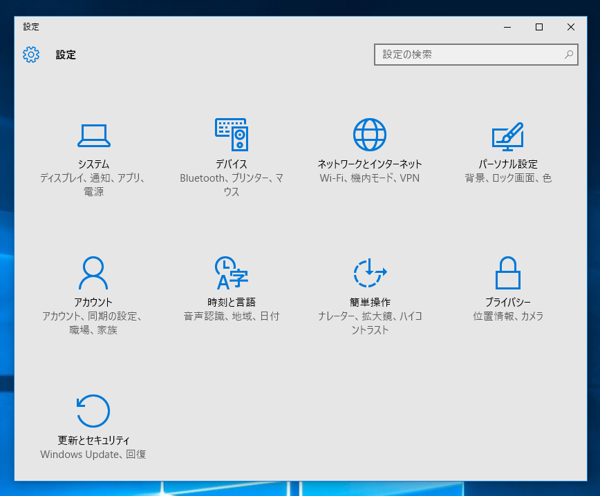Screen dimensions: 600x496
Task: Minimize the 設定 window
Action: (x=507, y=27)
